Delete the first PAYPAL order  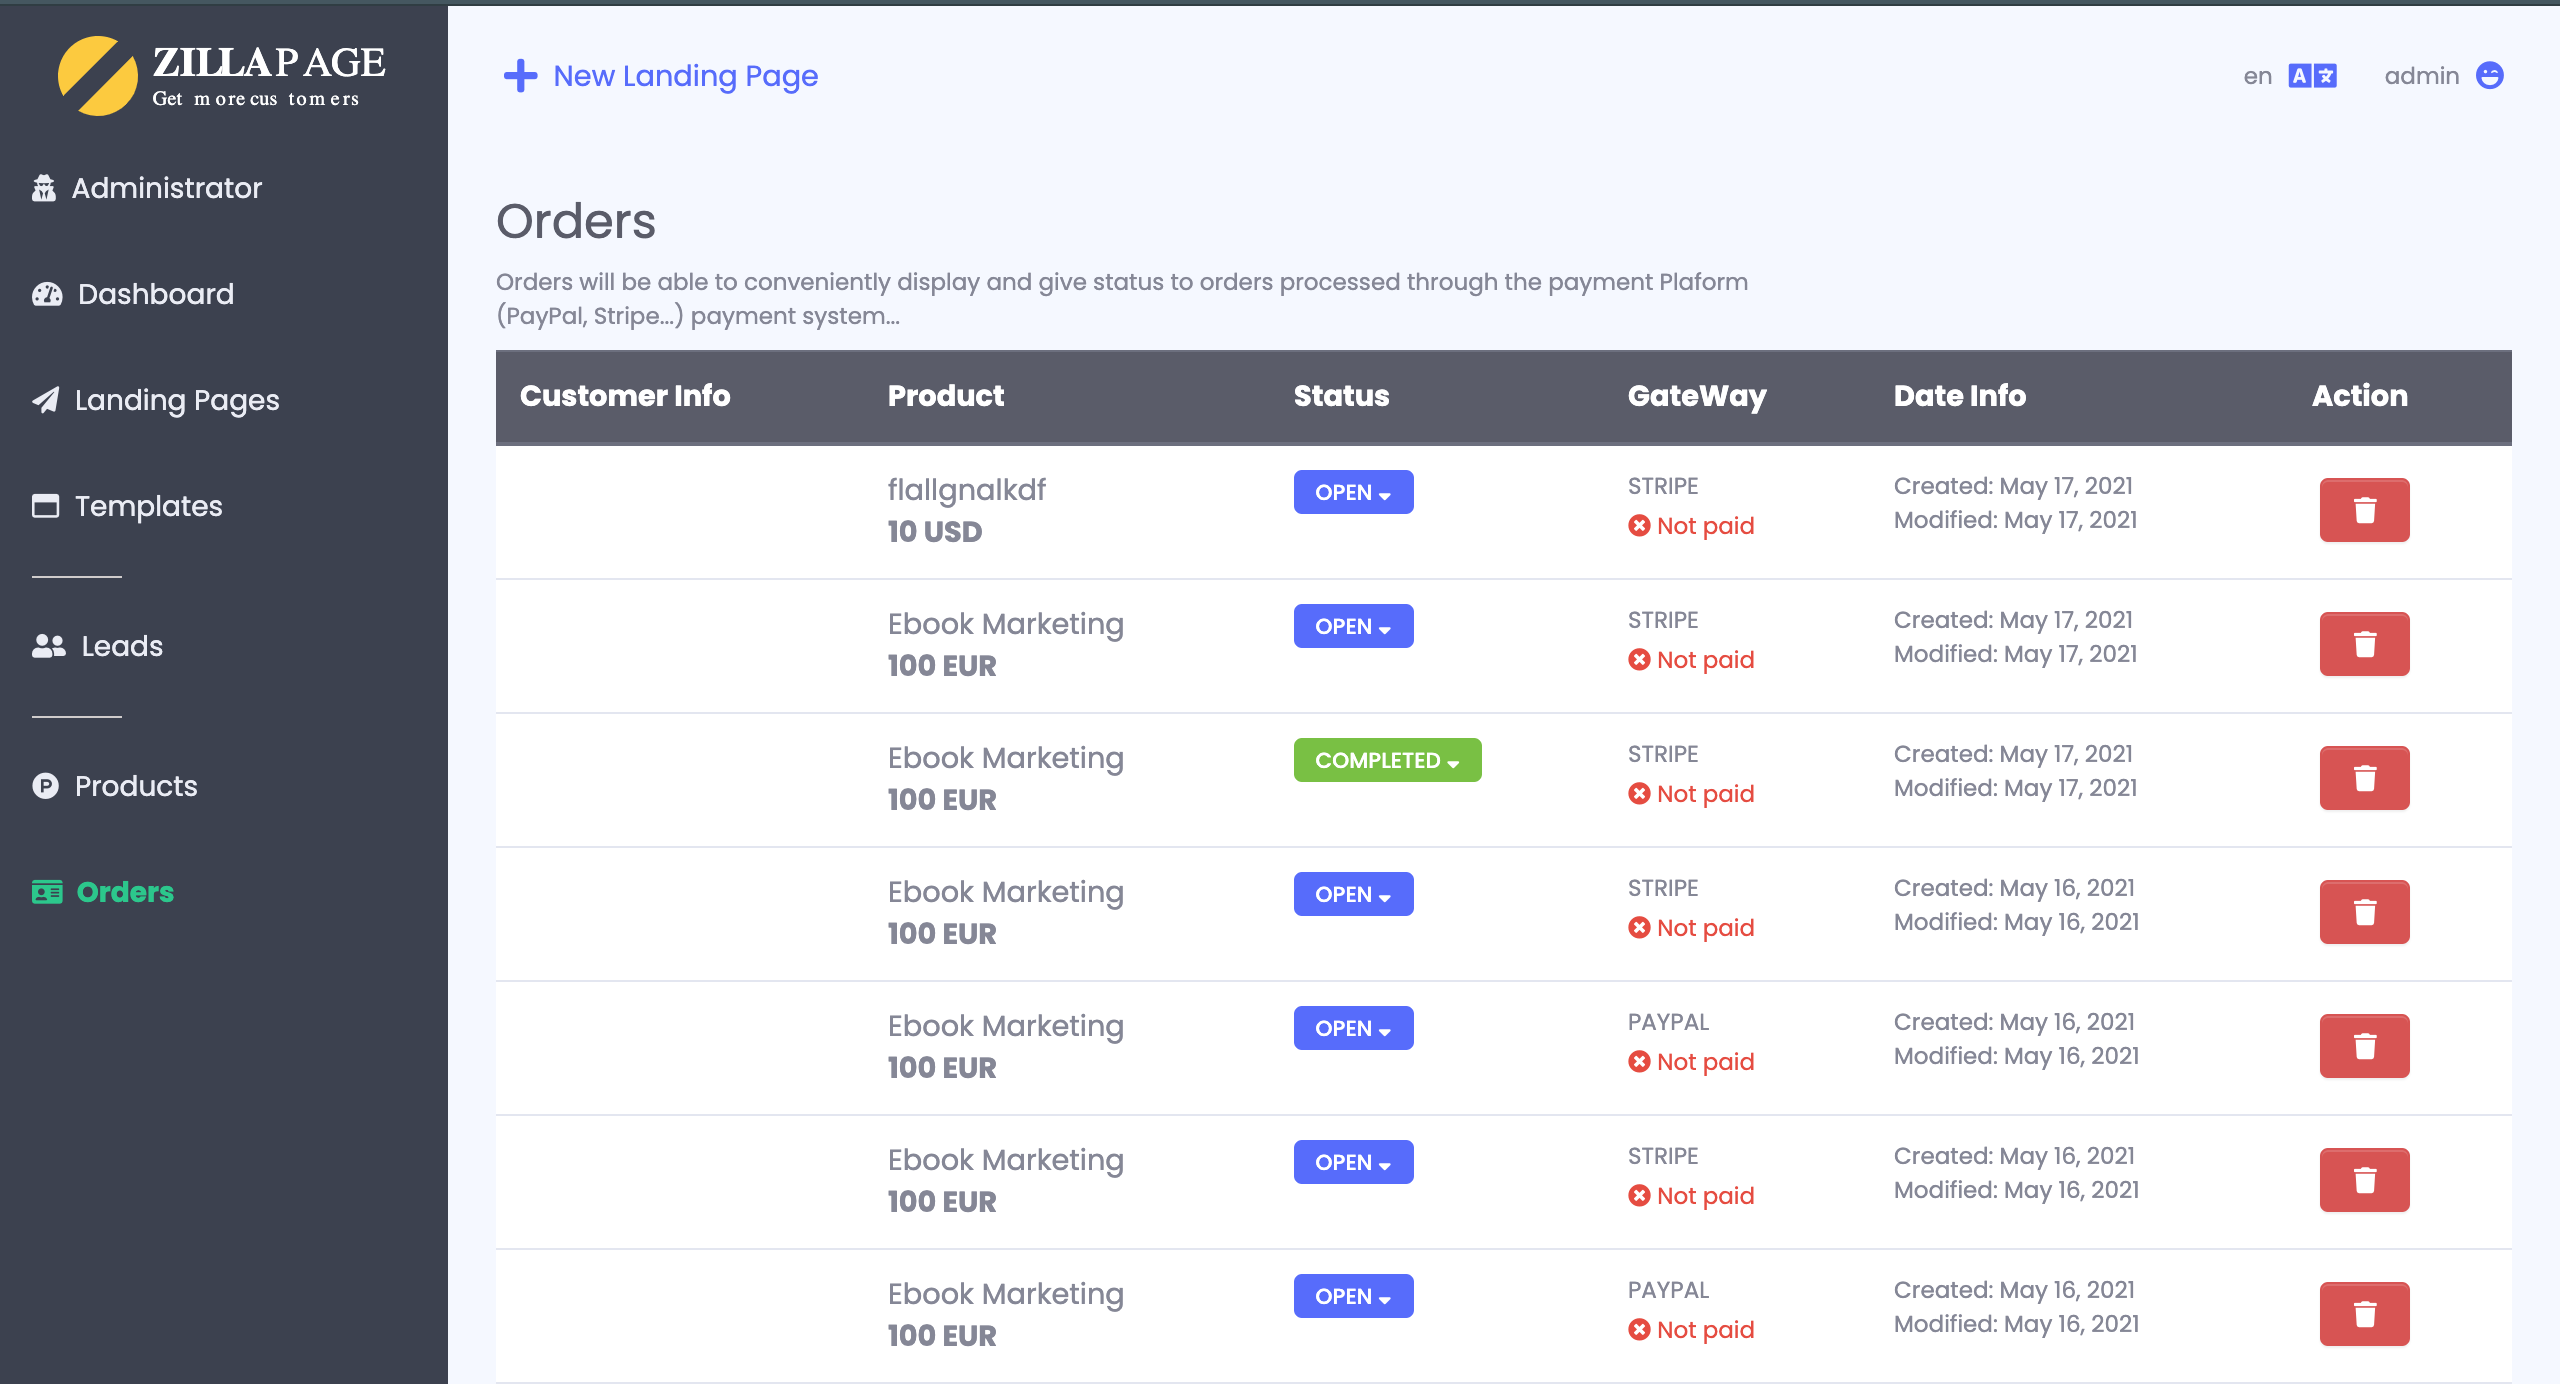(2364, 1046)
